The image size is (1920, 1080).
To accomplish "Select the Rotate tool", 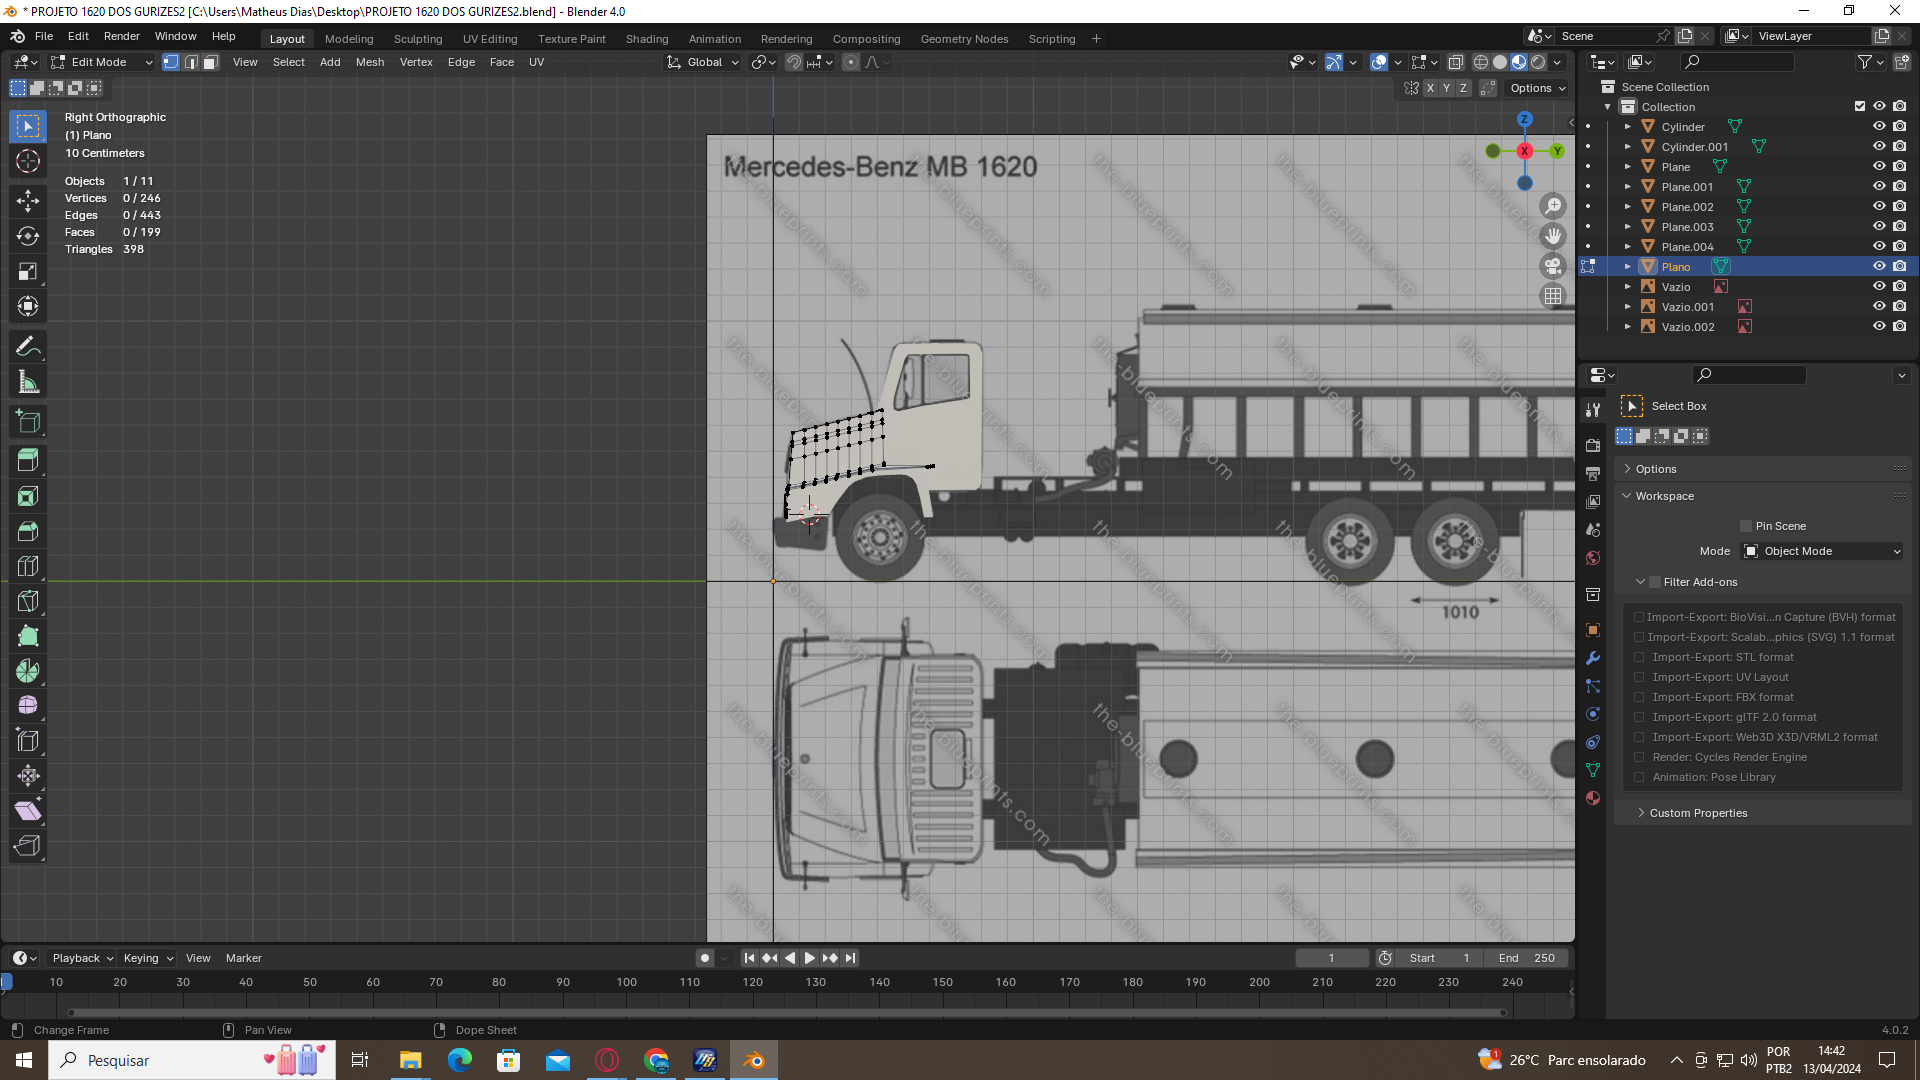I will (x=28, y=237).
